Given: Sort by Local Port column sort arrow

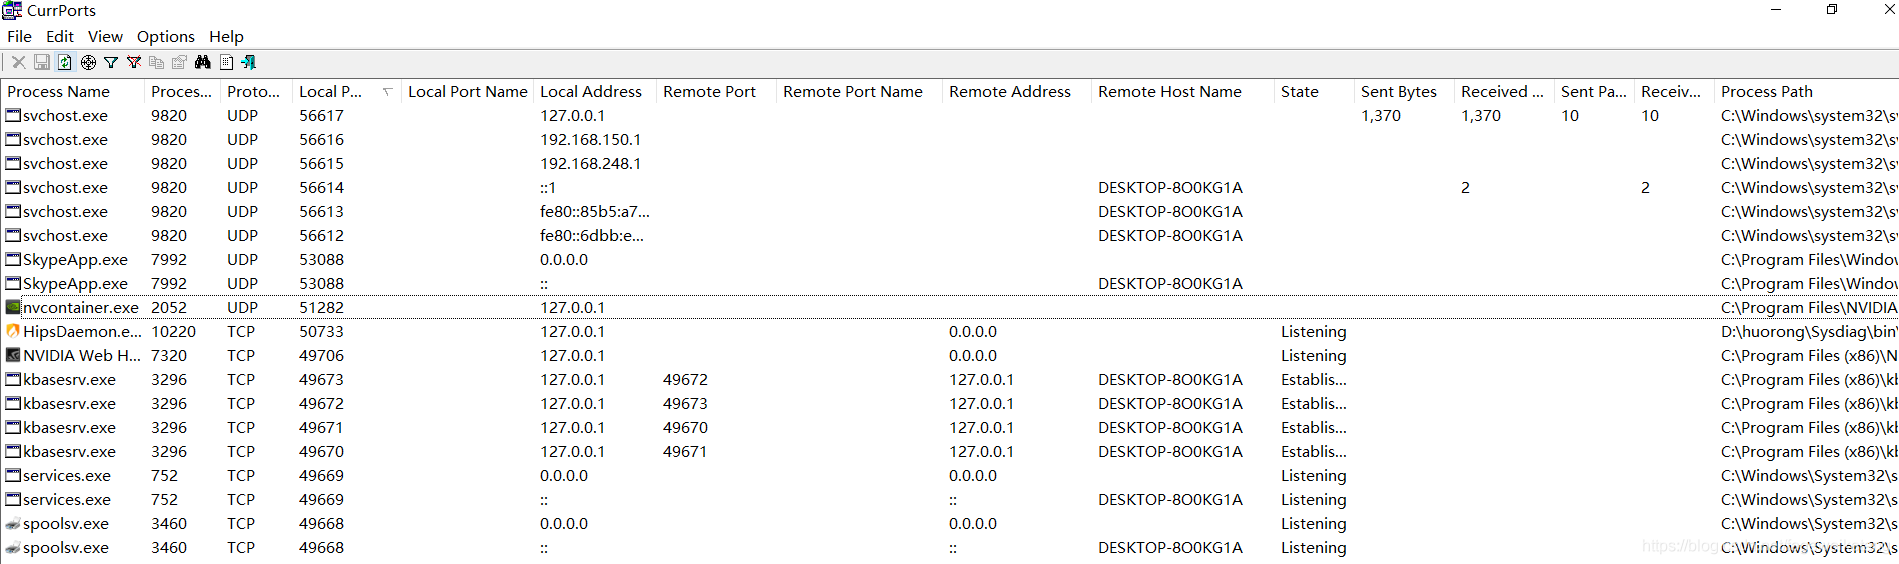Looking at the screenshot, I should (x=388, y=91).
